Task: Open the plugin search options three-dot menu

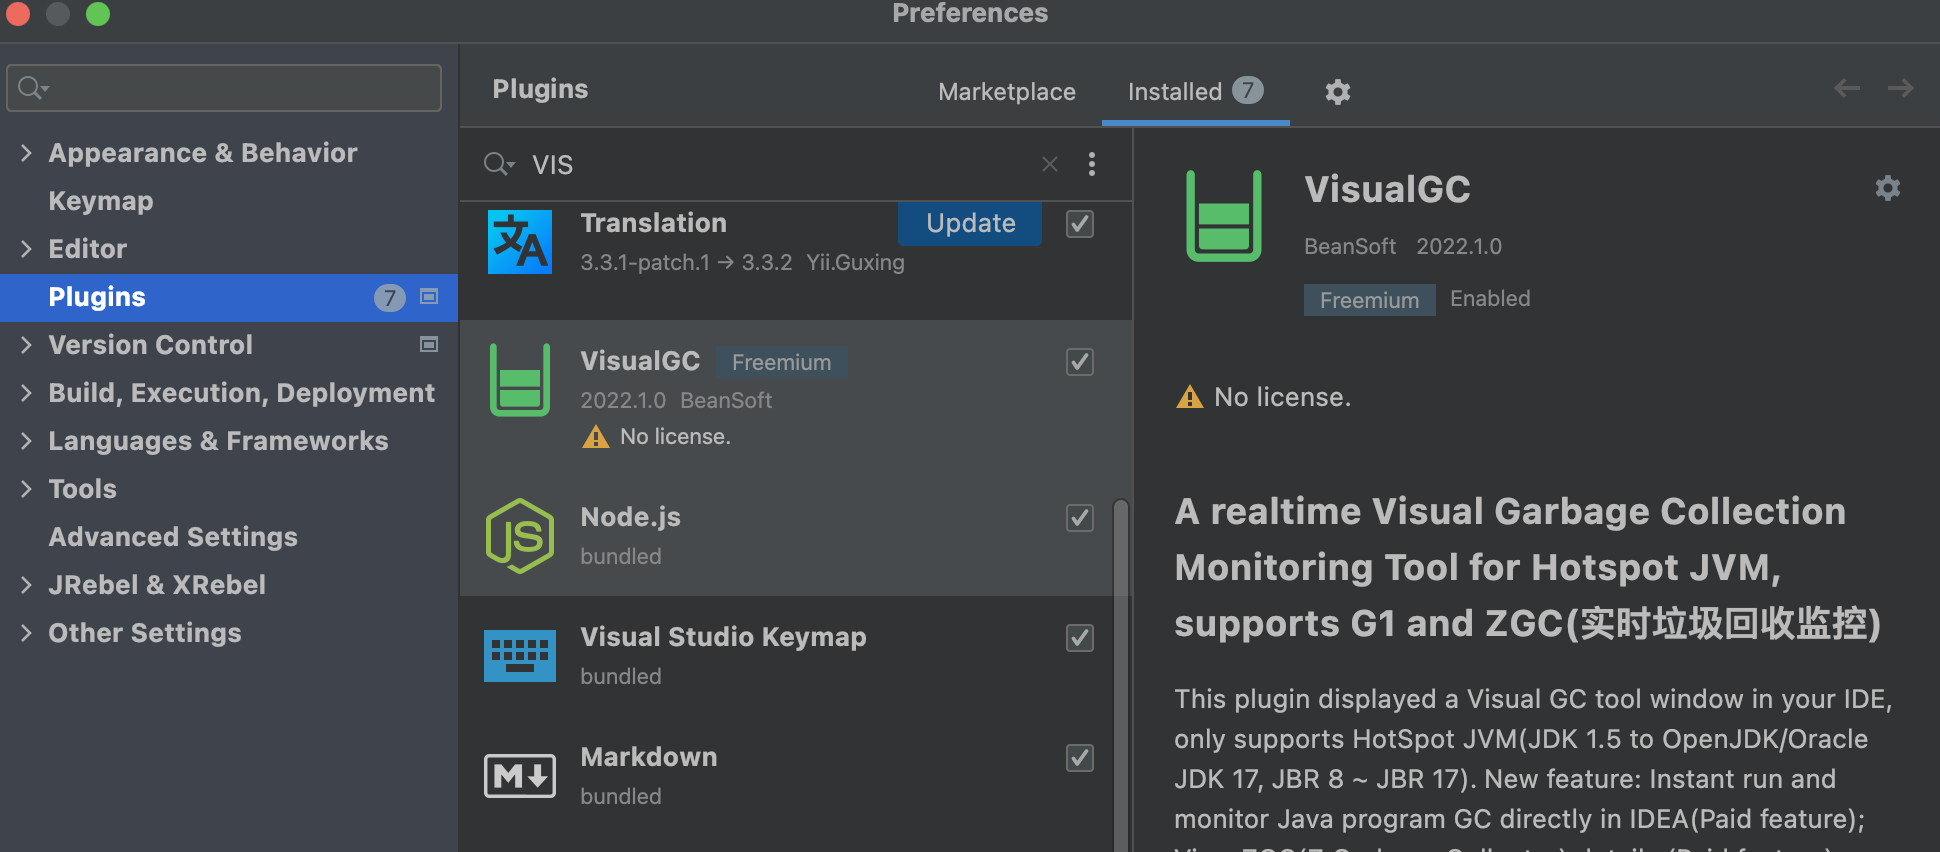Action: point(1092,164)
